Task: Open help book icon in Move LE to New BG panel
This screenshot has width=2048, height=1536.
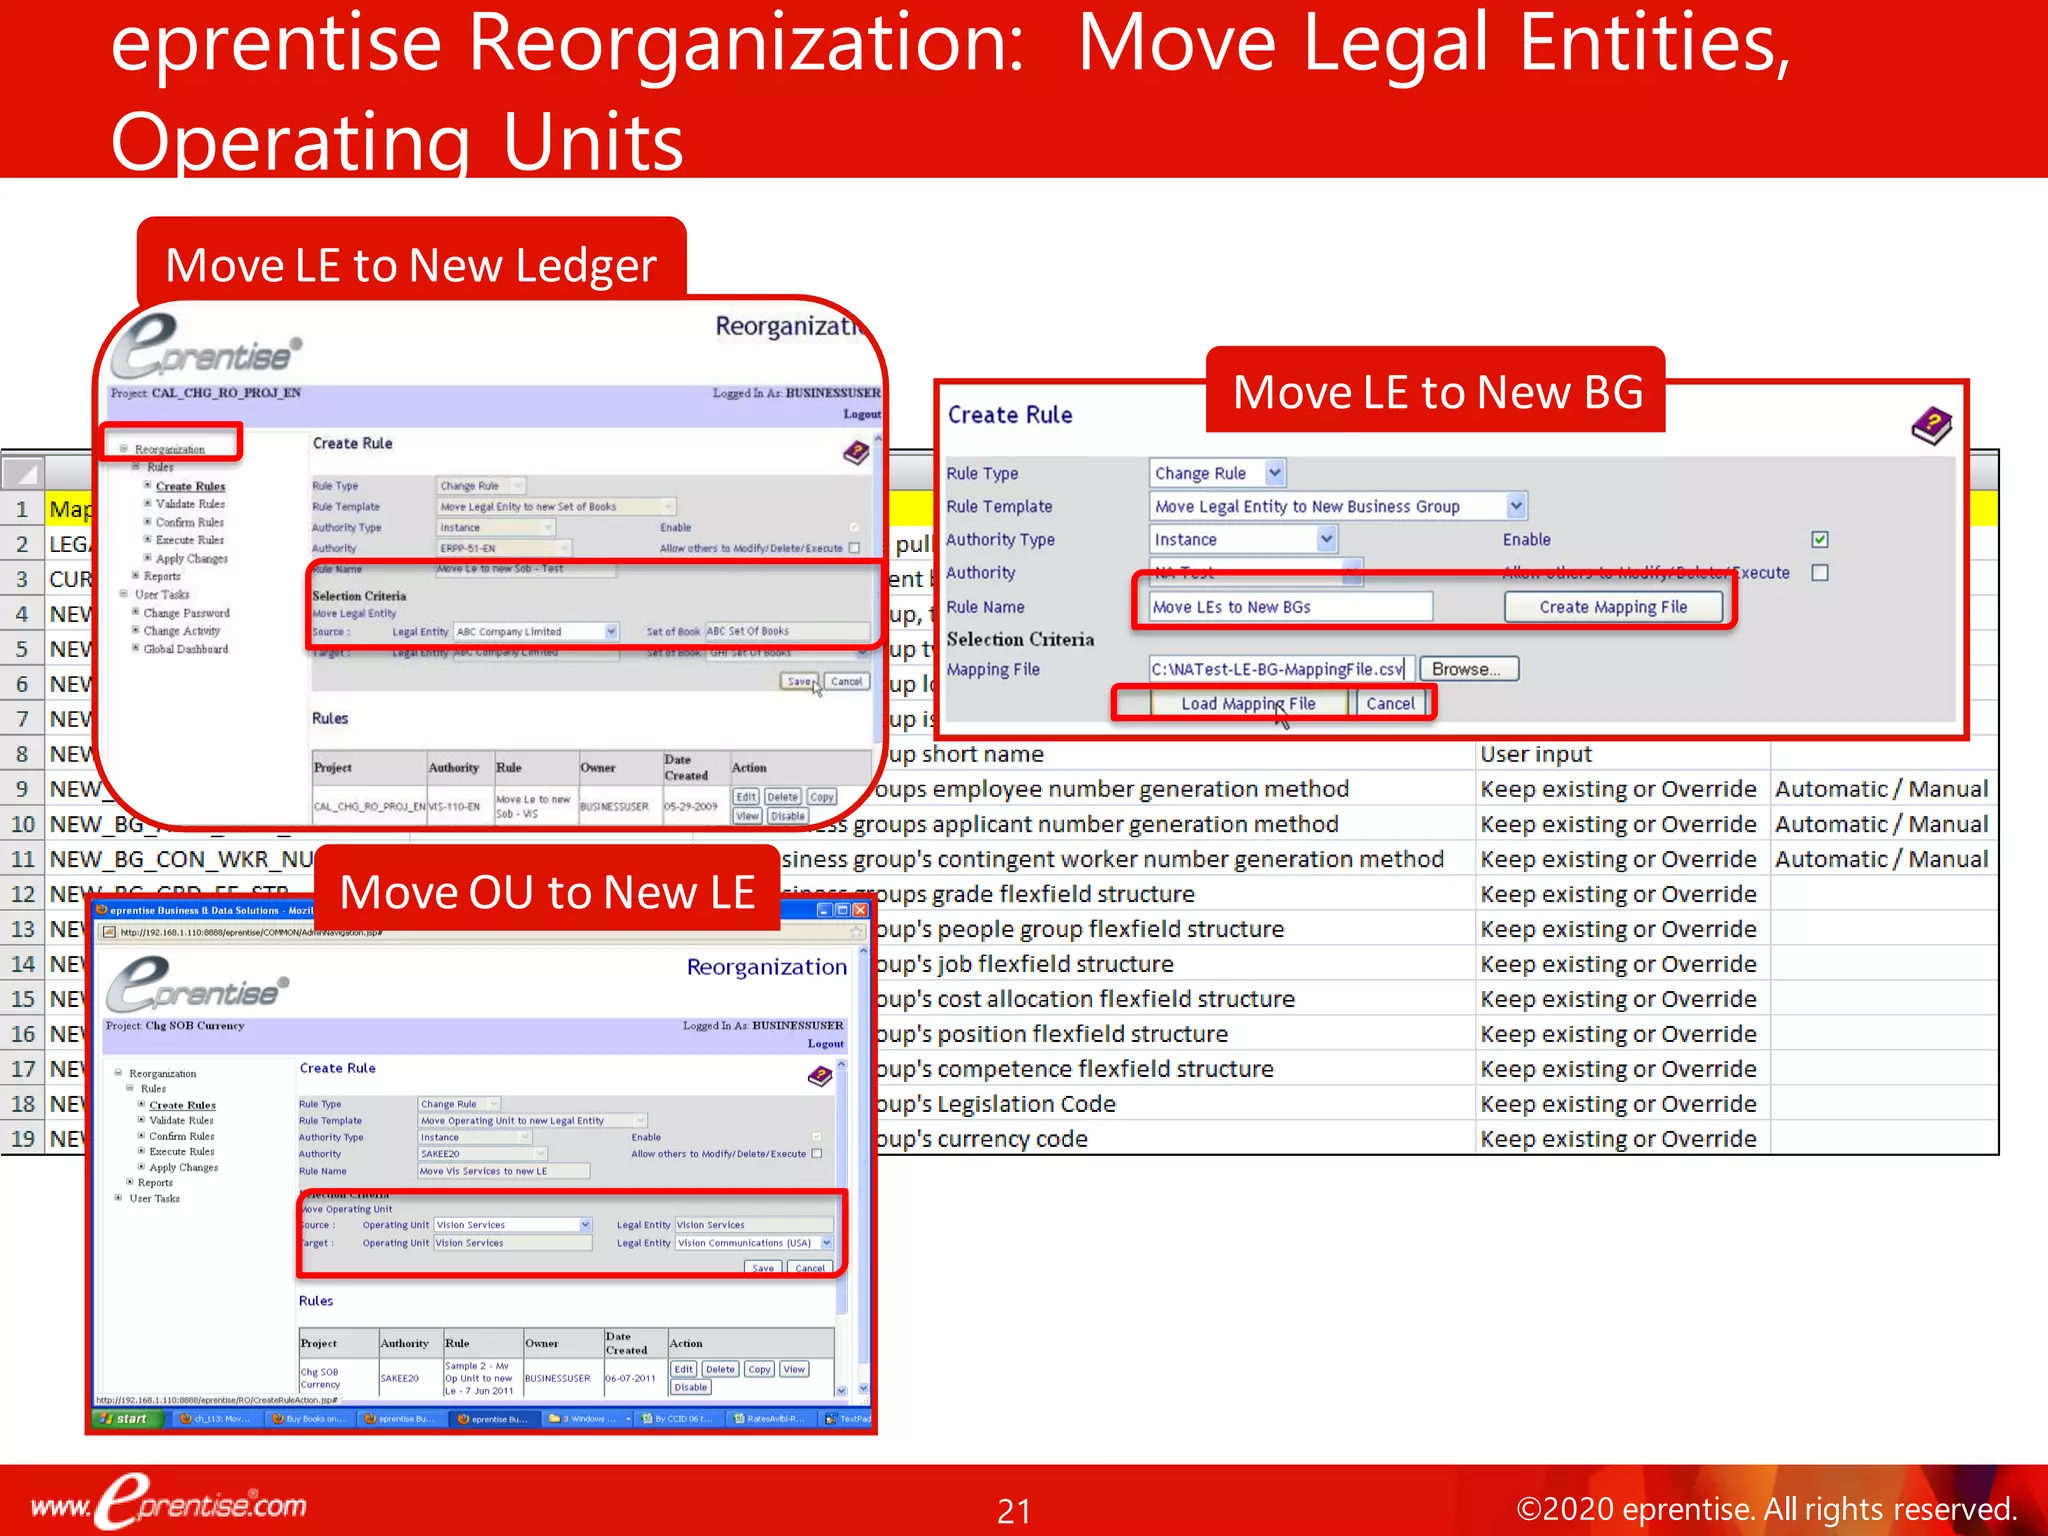Action: point(1931,426)
